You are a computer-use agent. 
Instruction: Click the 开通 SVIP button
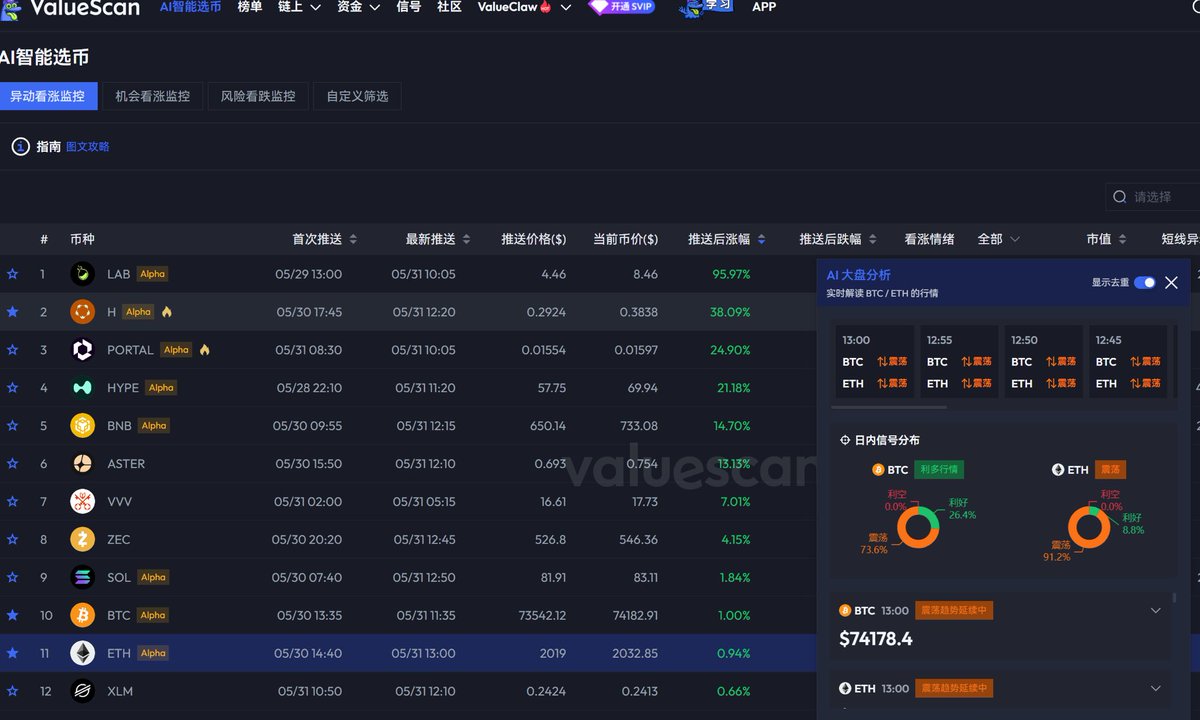pos(621,7)
